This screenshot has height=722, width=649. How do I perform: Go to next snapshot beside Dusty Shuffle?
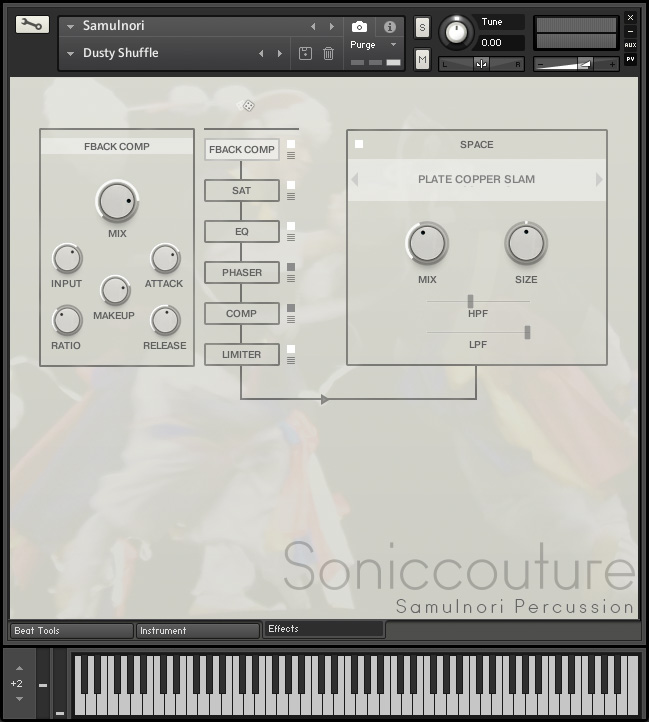coord(280,53)
